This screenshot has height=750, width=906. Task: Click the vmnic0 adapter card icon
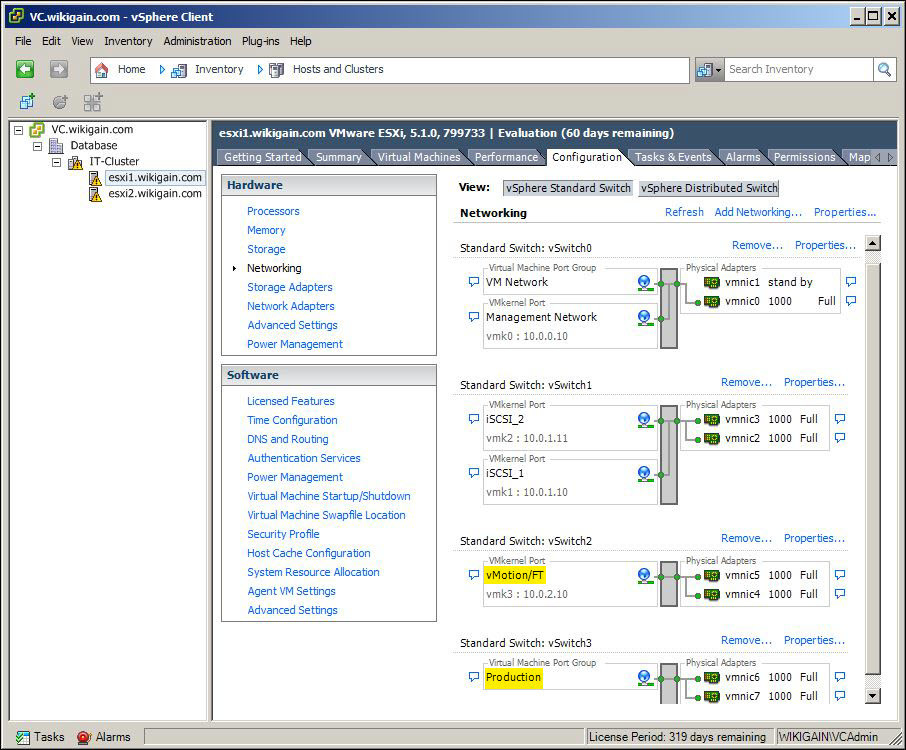pos(712,302)
